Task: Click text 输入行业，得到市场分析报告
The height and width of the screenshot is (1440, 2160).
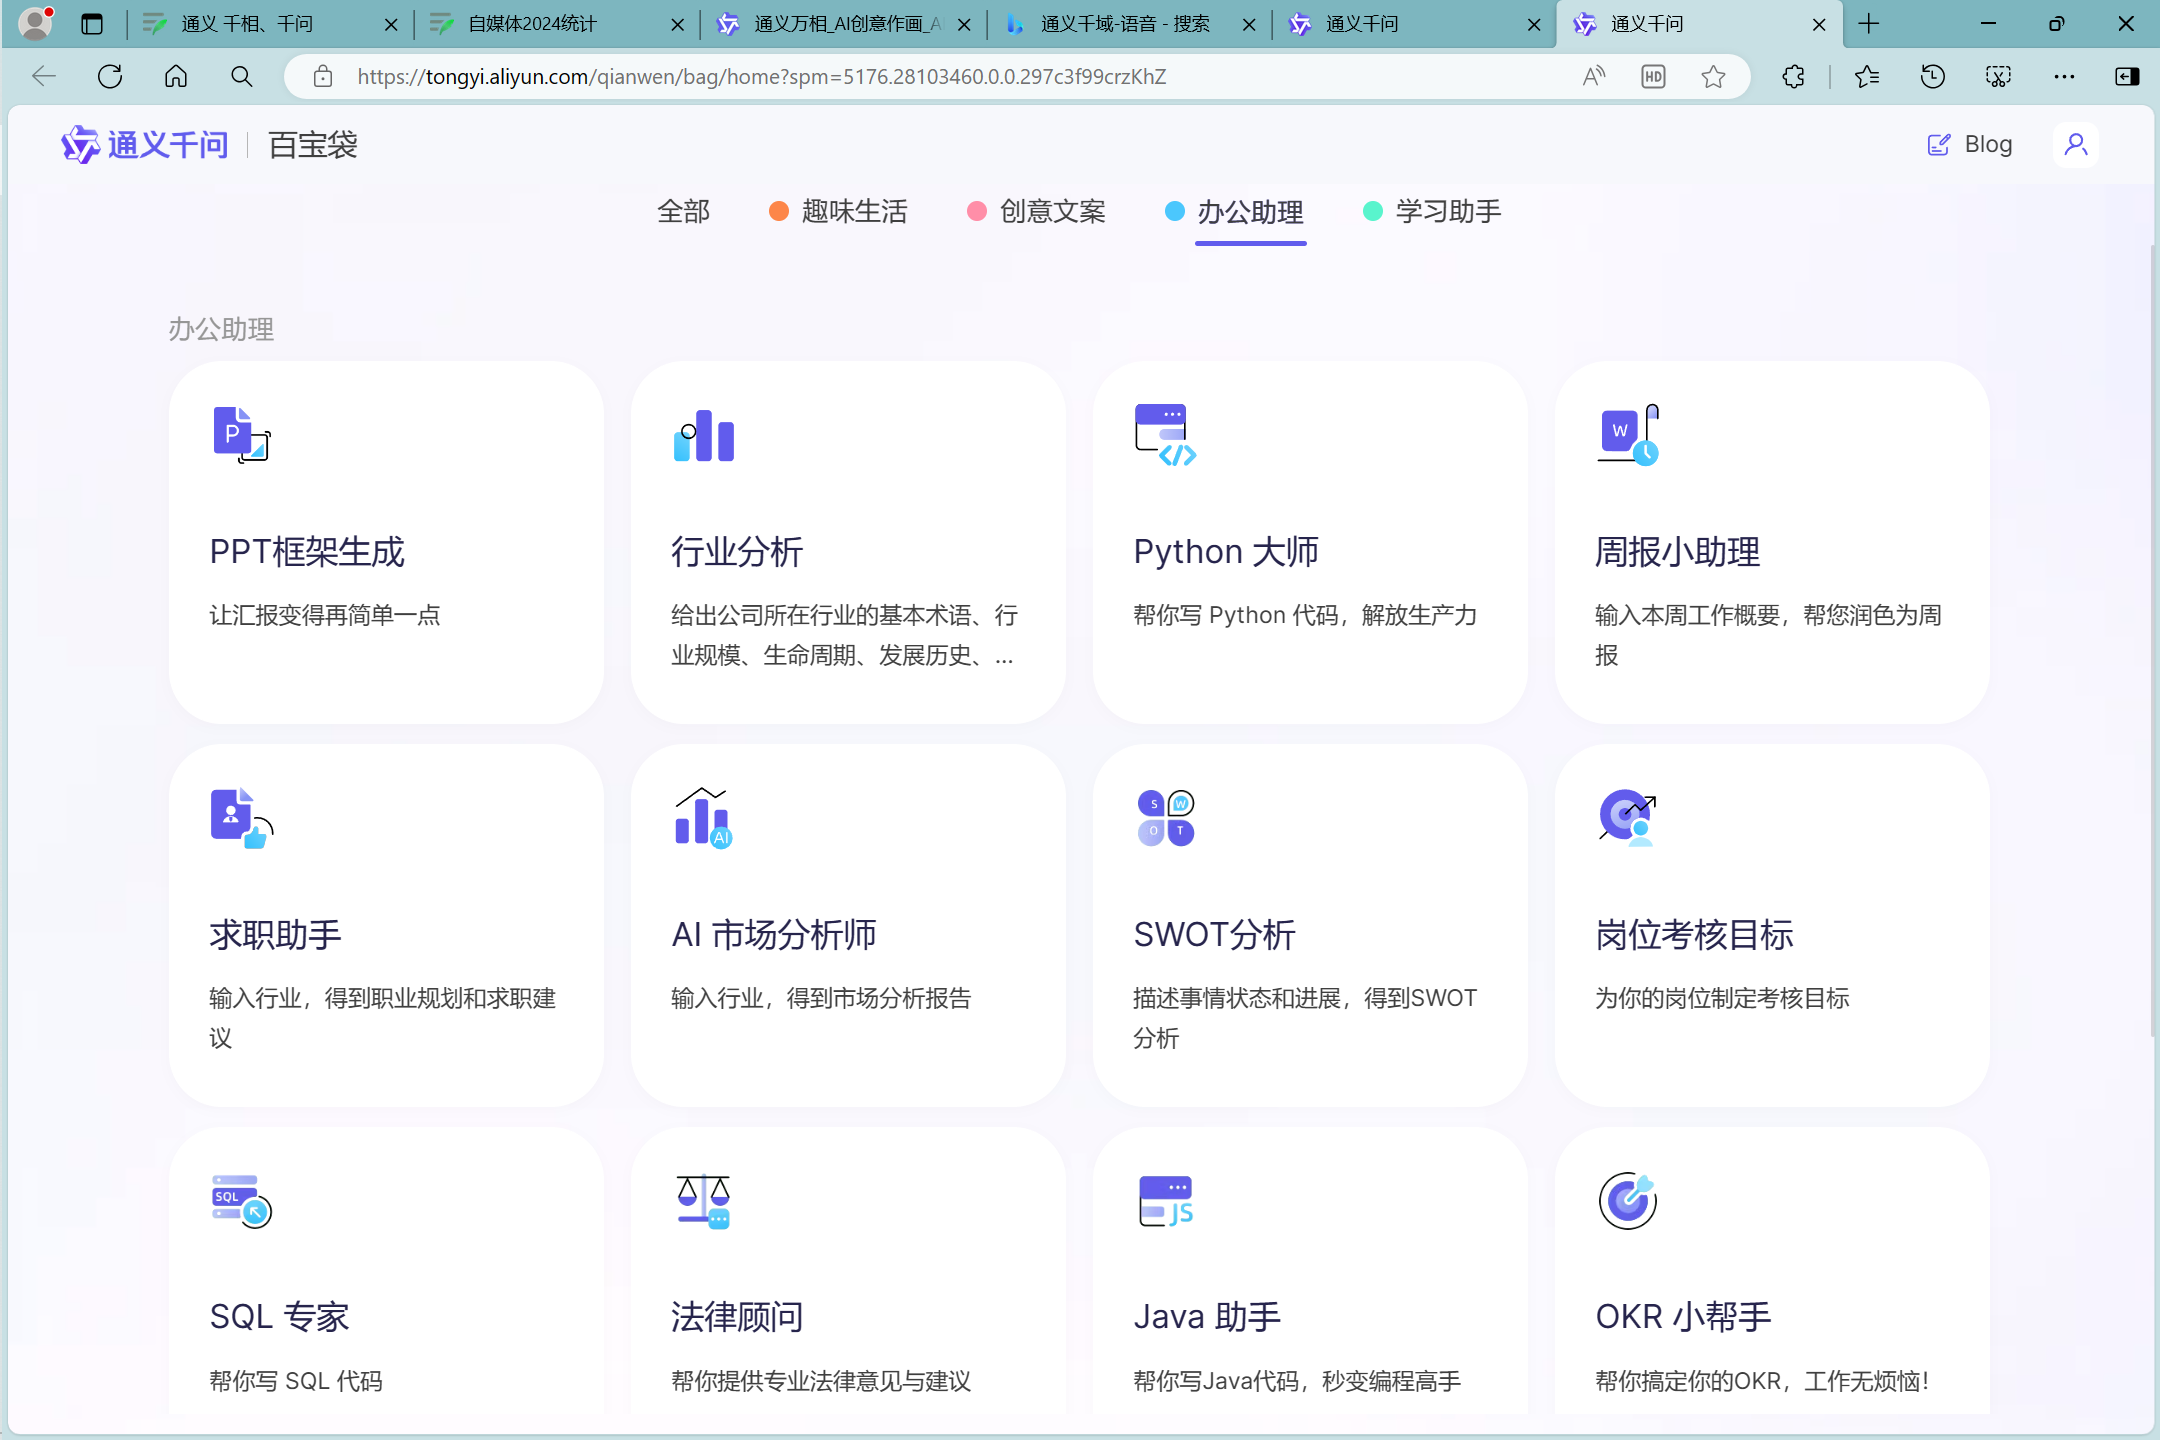Action: 821,998
